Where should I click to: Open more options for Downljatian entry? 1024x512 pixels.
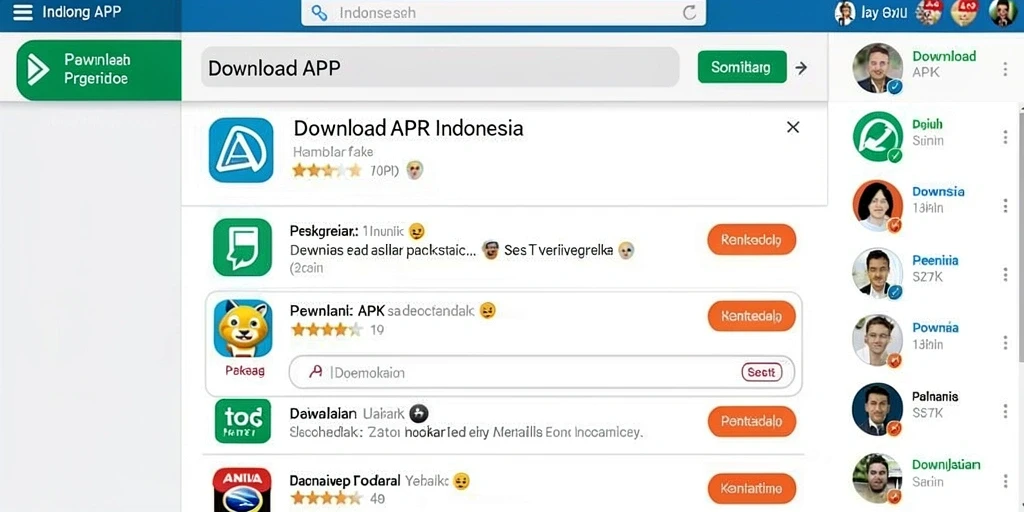tap(1005, 479)
